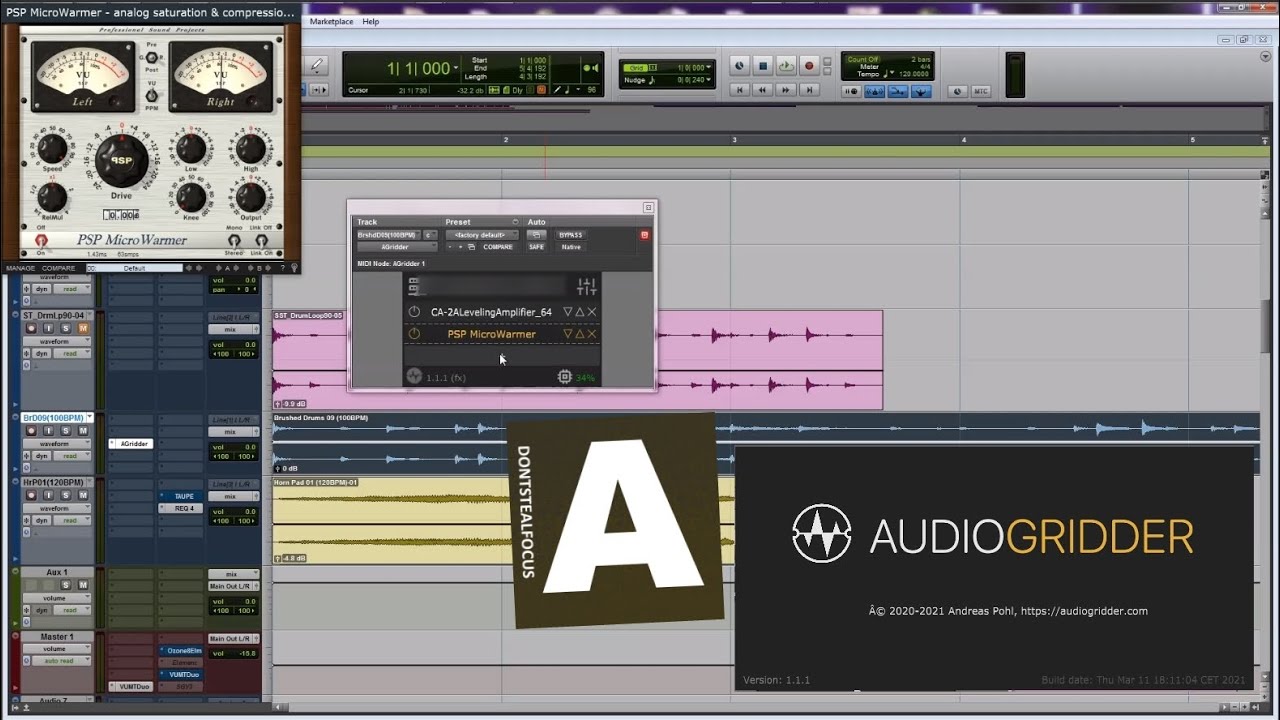Click the Native button in plugin header

(571, 247)
